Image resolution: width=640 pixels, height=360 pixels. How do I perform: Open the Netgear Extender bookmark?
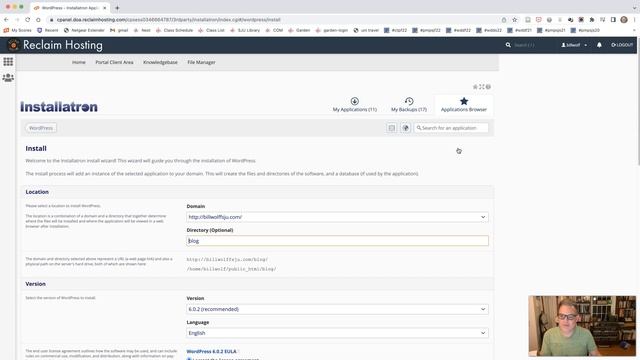click(84, 30)
